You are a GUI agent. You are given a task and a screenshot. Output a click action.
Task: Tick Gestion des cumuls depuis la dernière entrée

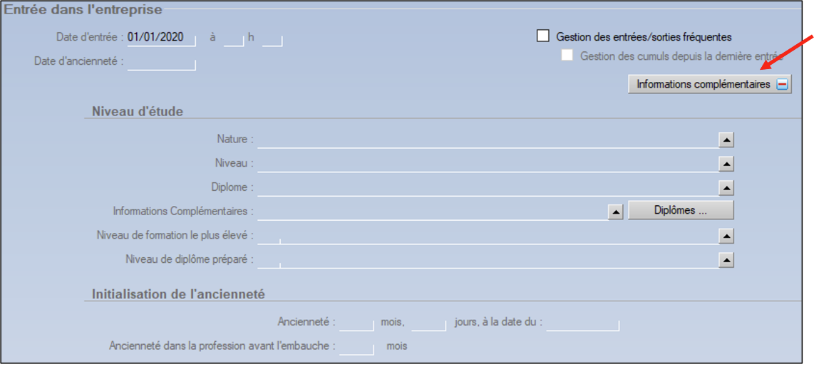567,56
